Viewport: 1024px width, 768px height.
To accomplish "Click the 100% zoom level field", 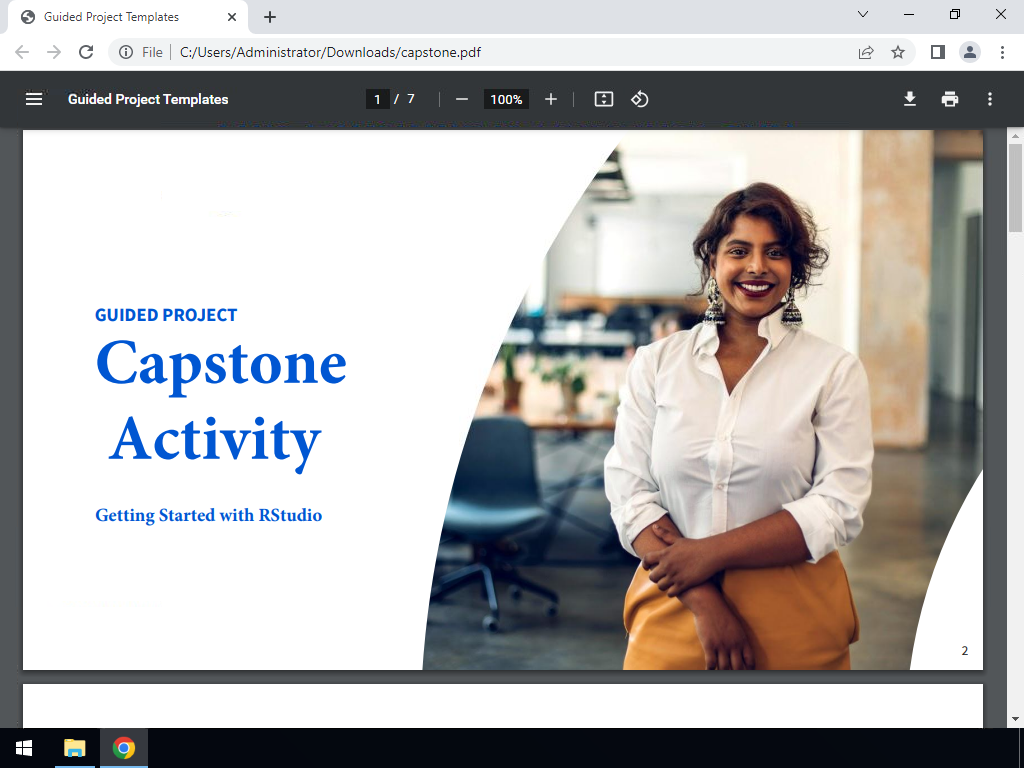I will pyautogui.click(x=506, y=99).
